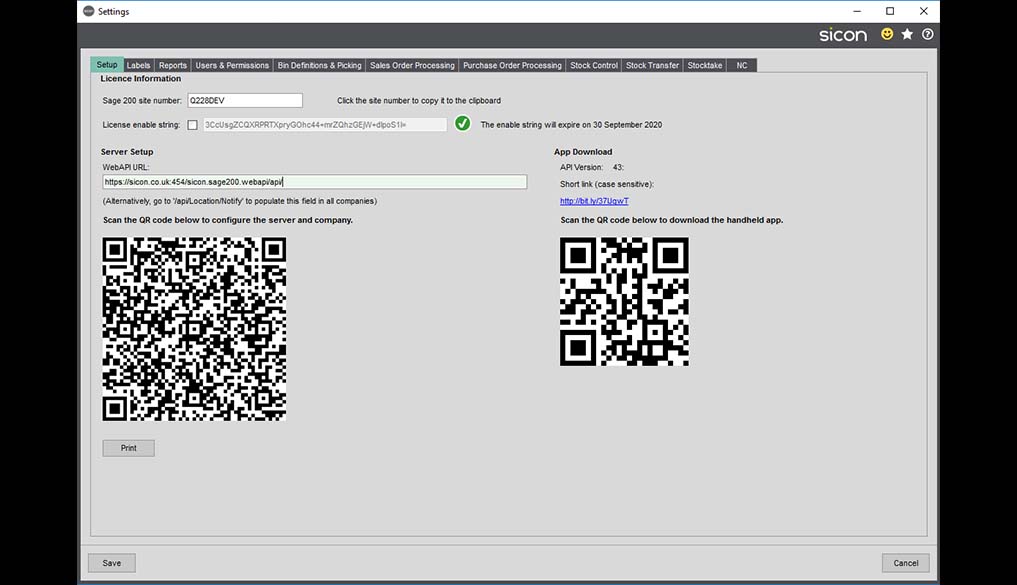Maximize the Settings window

click(x=890, y=11)
